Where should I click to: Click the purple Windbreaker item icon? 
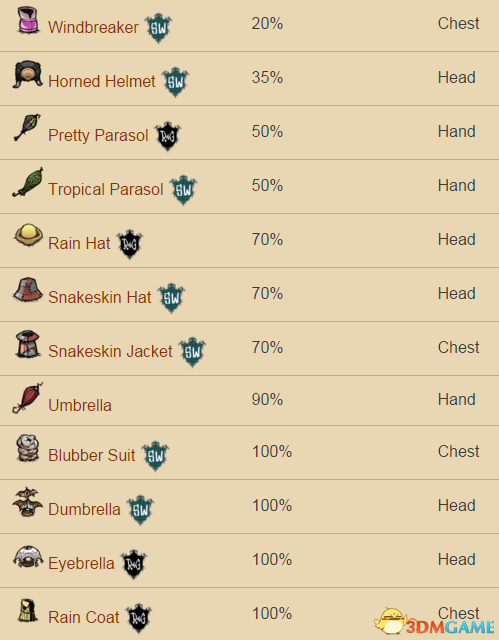(x=28, y=20)
